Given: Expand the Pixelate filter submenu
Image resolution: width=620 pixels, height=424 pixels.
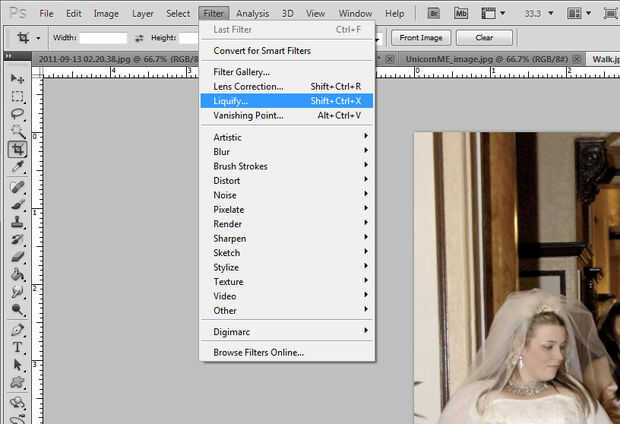Looking at the screenshot, I should click(287, 210).
